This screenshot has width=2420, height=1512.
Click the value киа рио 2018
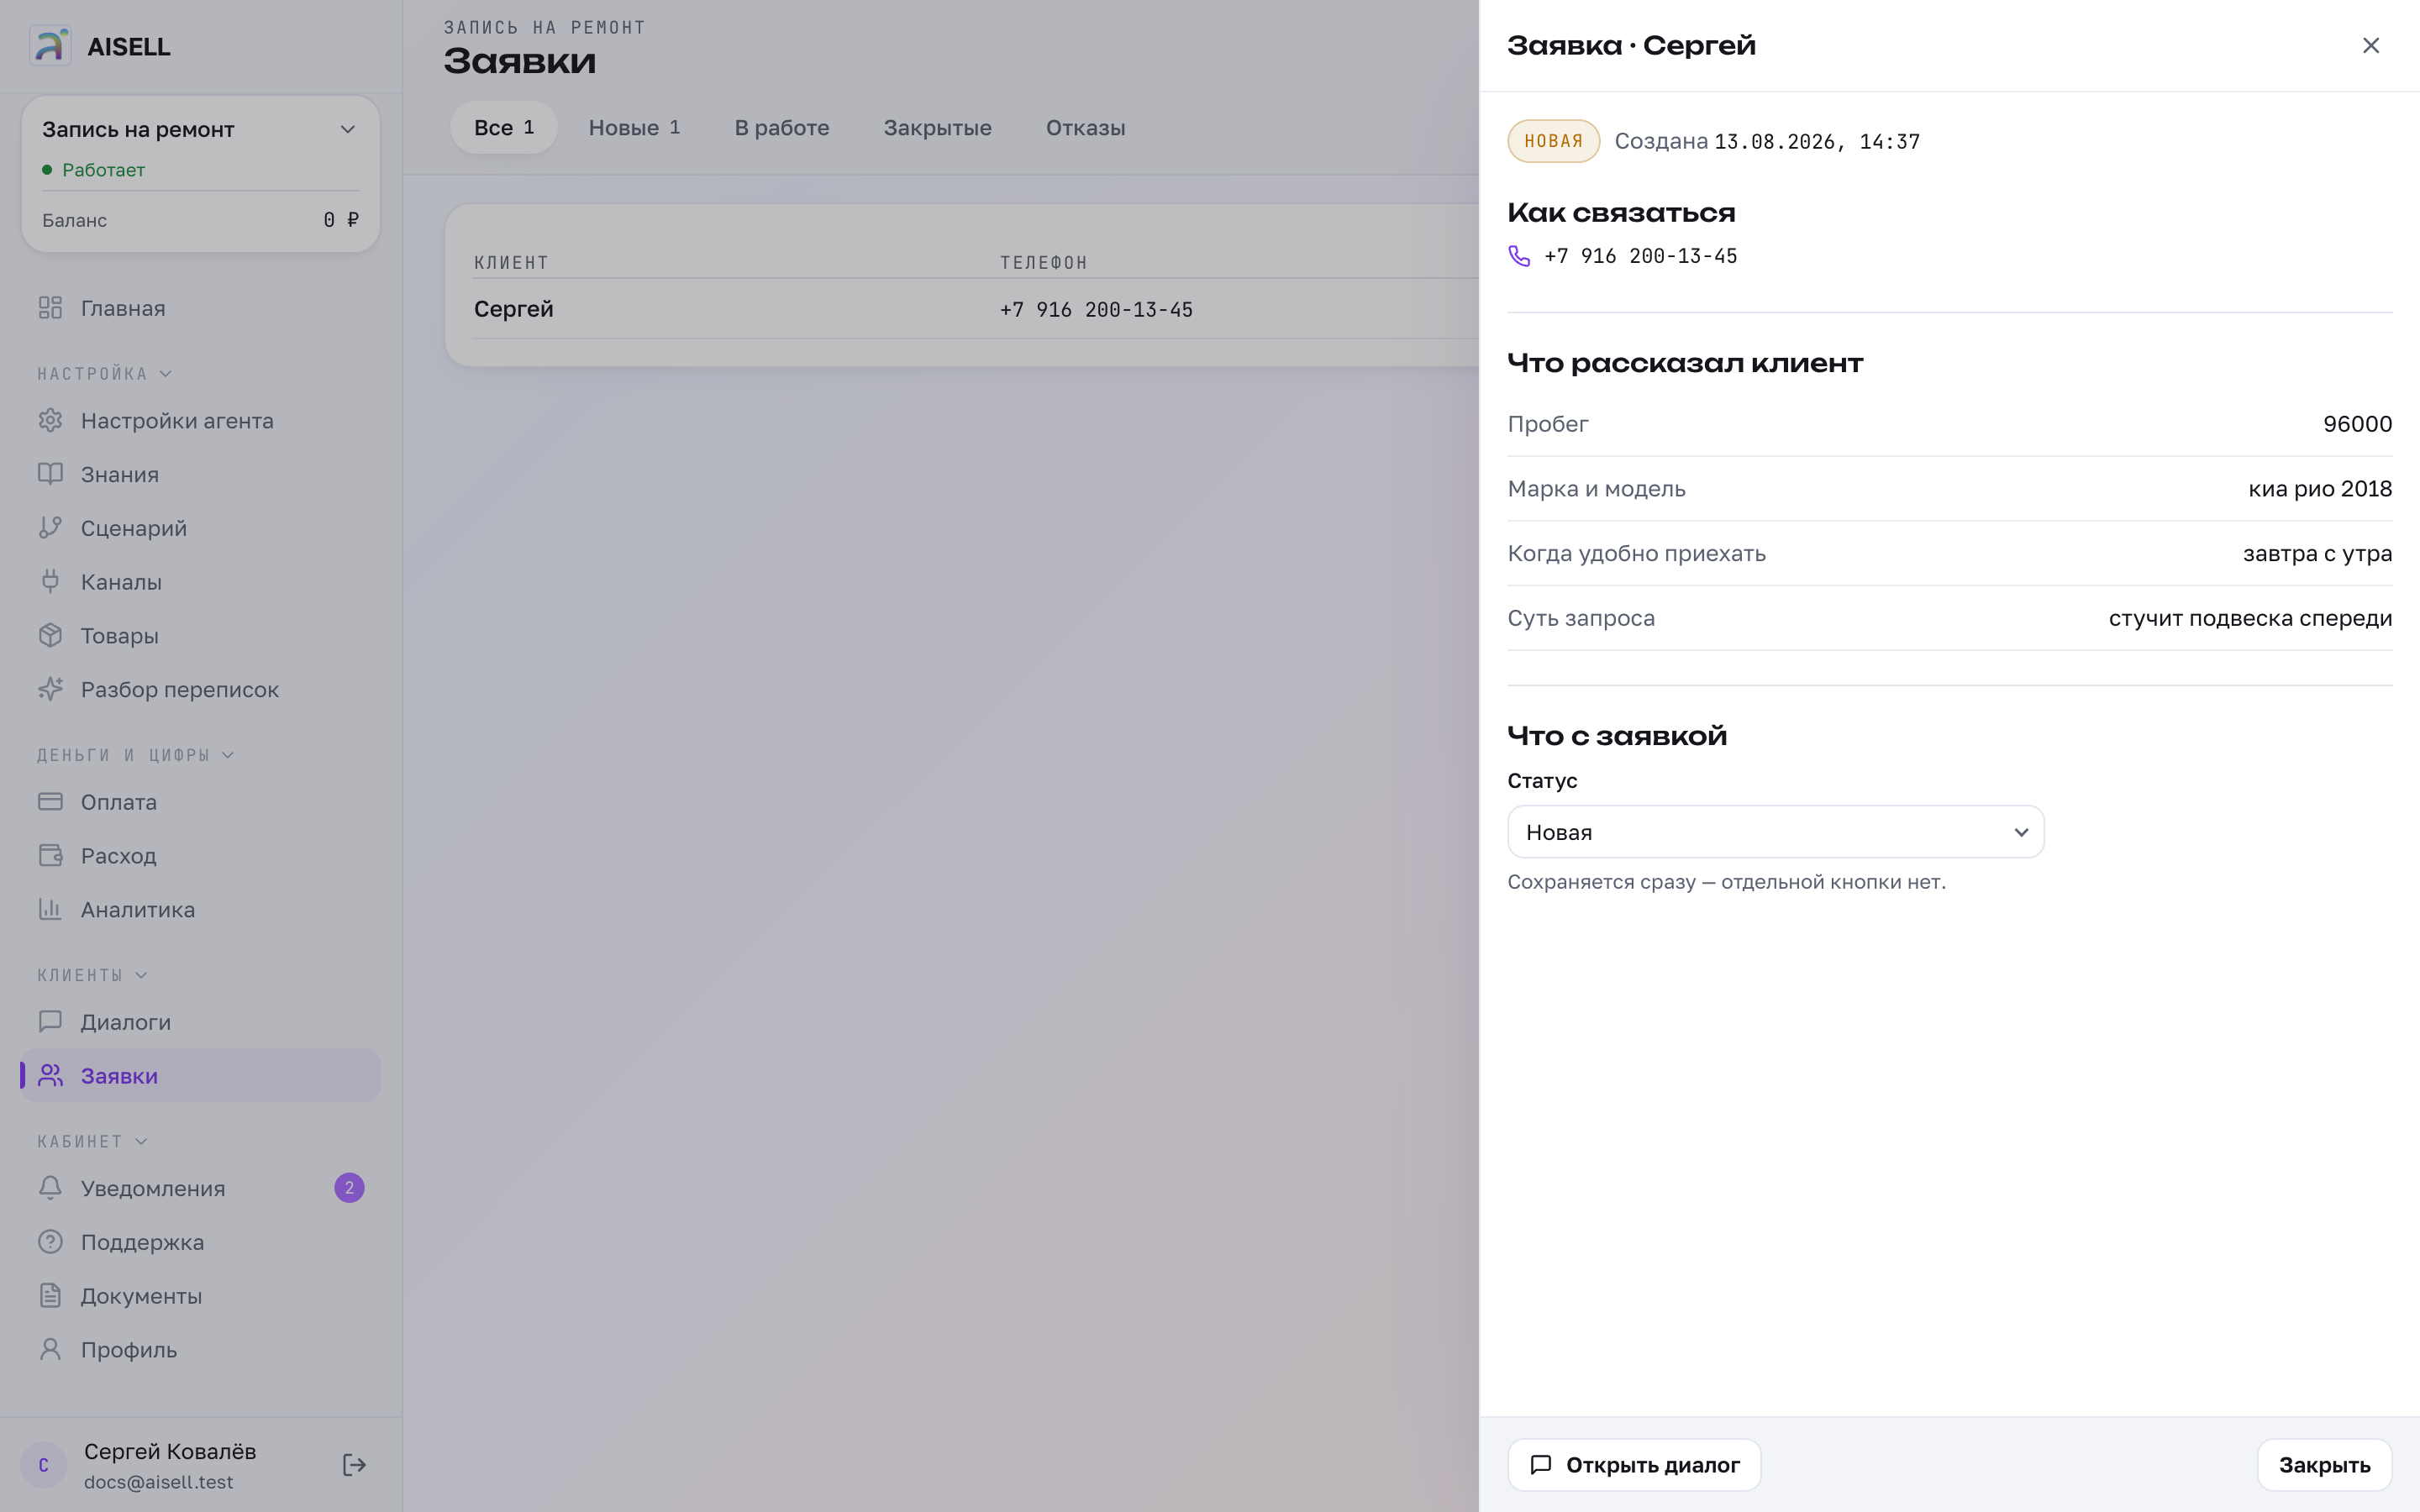[2320, 489]
